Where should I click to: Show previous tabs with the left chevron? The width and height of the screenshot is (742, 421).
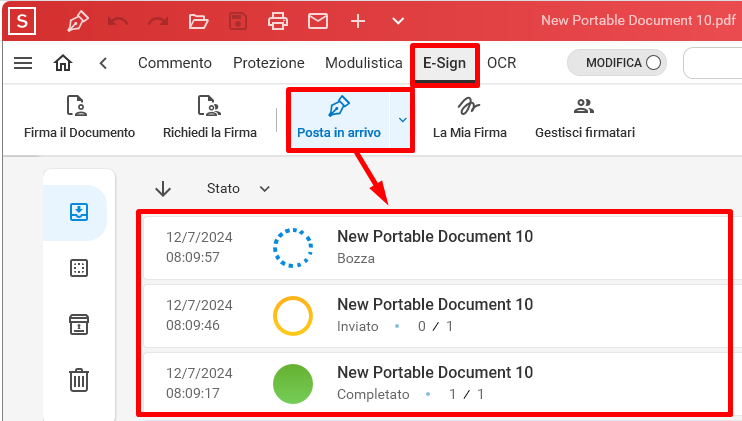pyautogui.click(x=103, y=63)
